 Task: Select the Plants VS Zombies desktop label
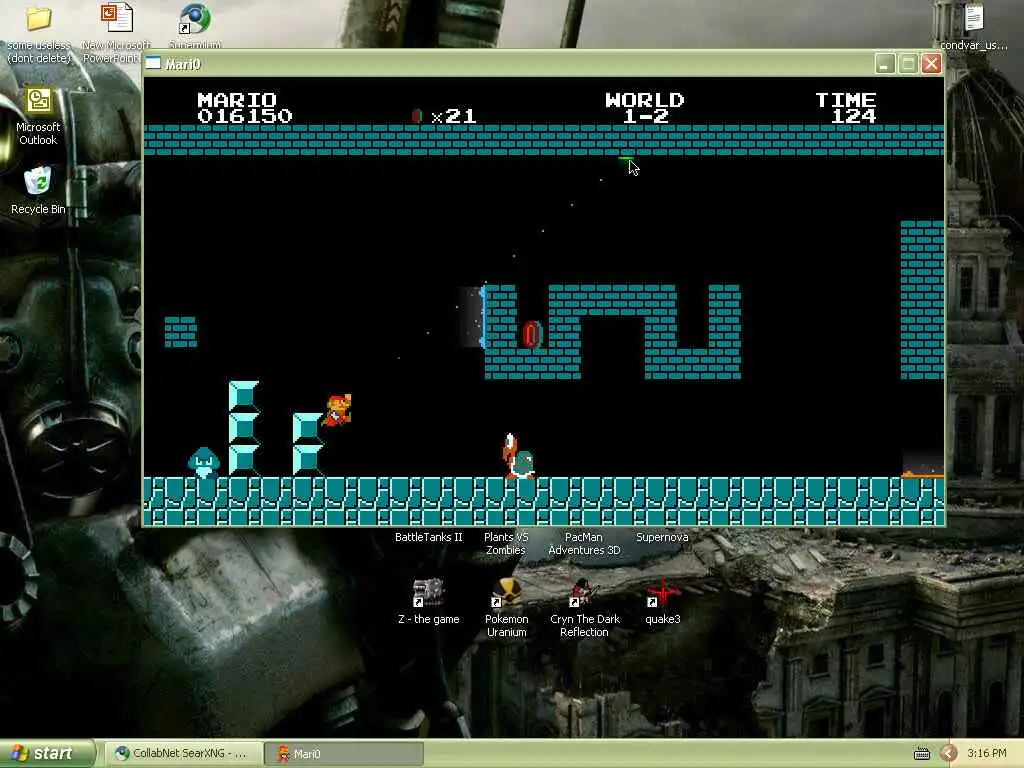click(x=506, y=543)
